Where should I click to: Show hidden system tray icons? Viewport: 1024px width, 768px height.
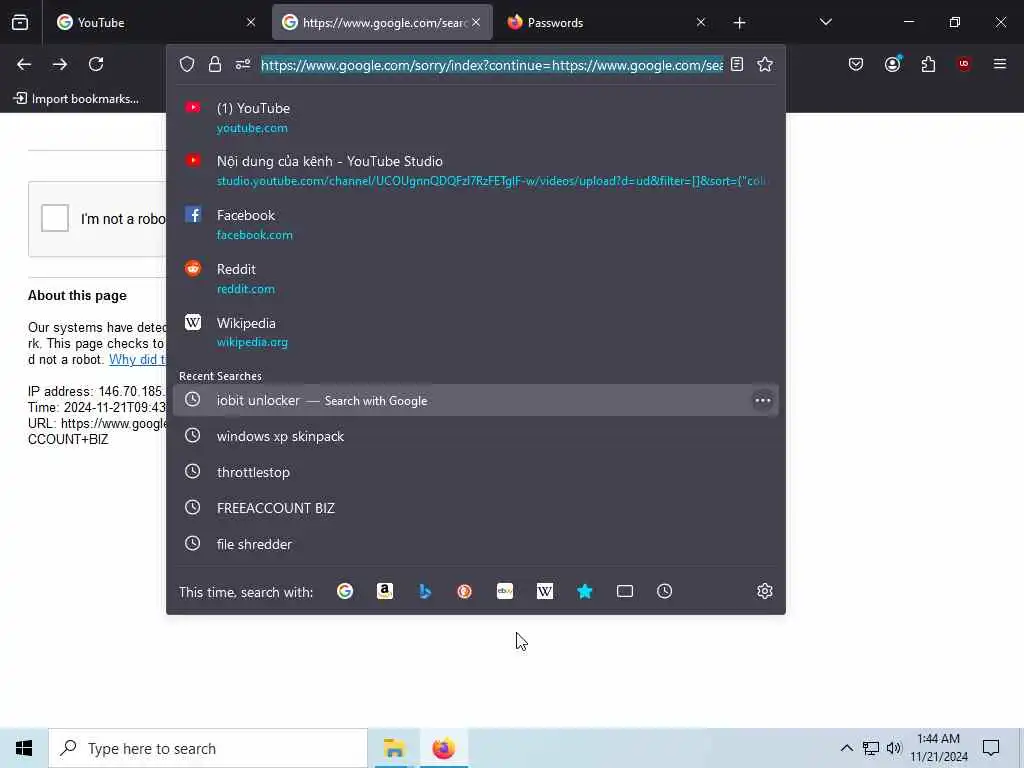(846, 748)
